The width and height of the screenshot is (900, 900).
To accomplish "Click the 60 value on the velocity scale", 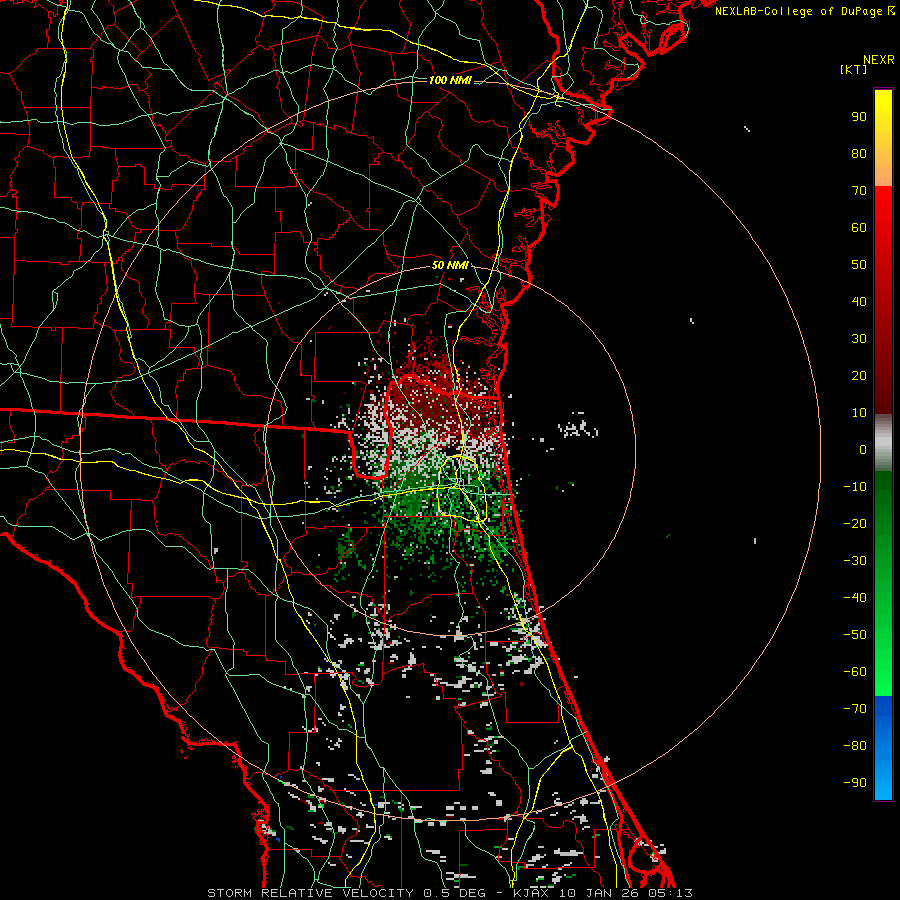I will (859, 227).
